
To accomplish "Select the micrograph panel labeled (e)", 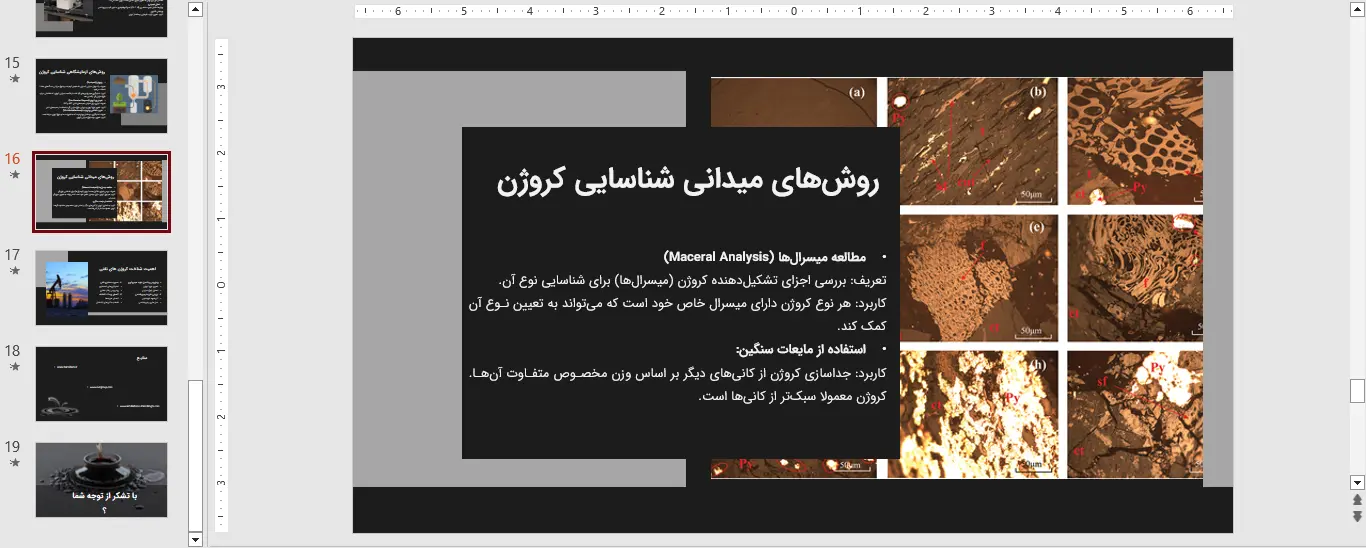I will click(979, 278).
